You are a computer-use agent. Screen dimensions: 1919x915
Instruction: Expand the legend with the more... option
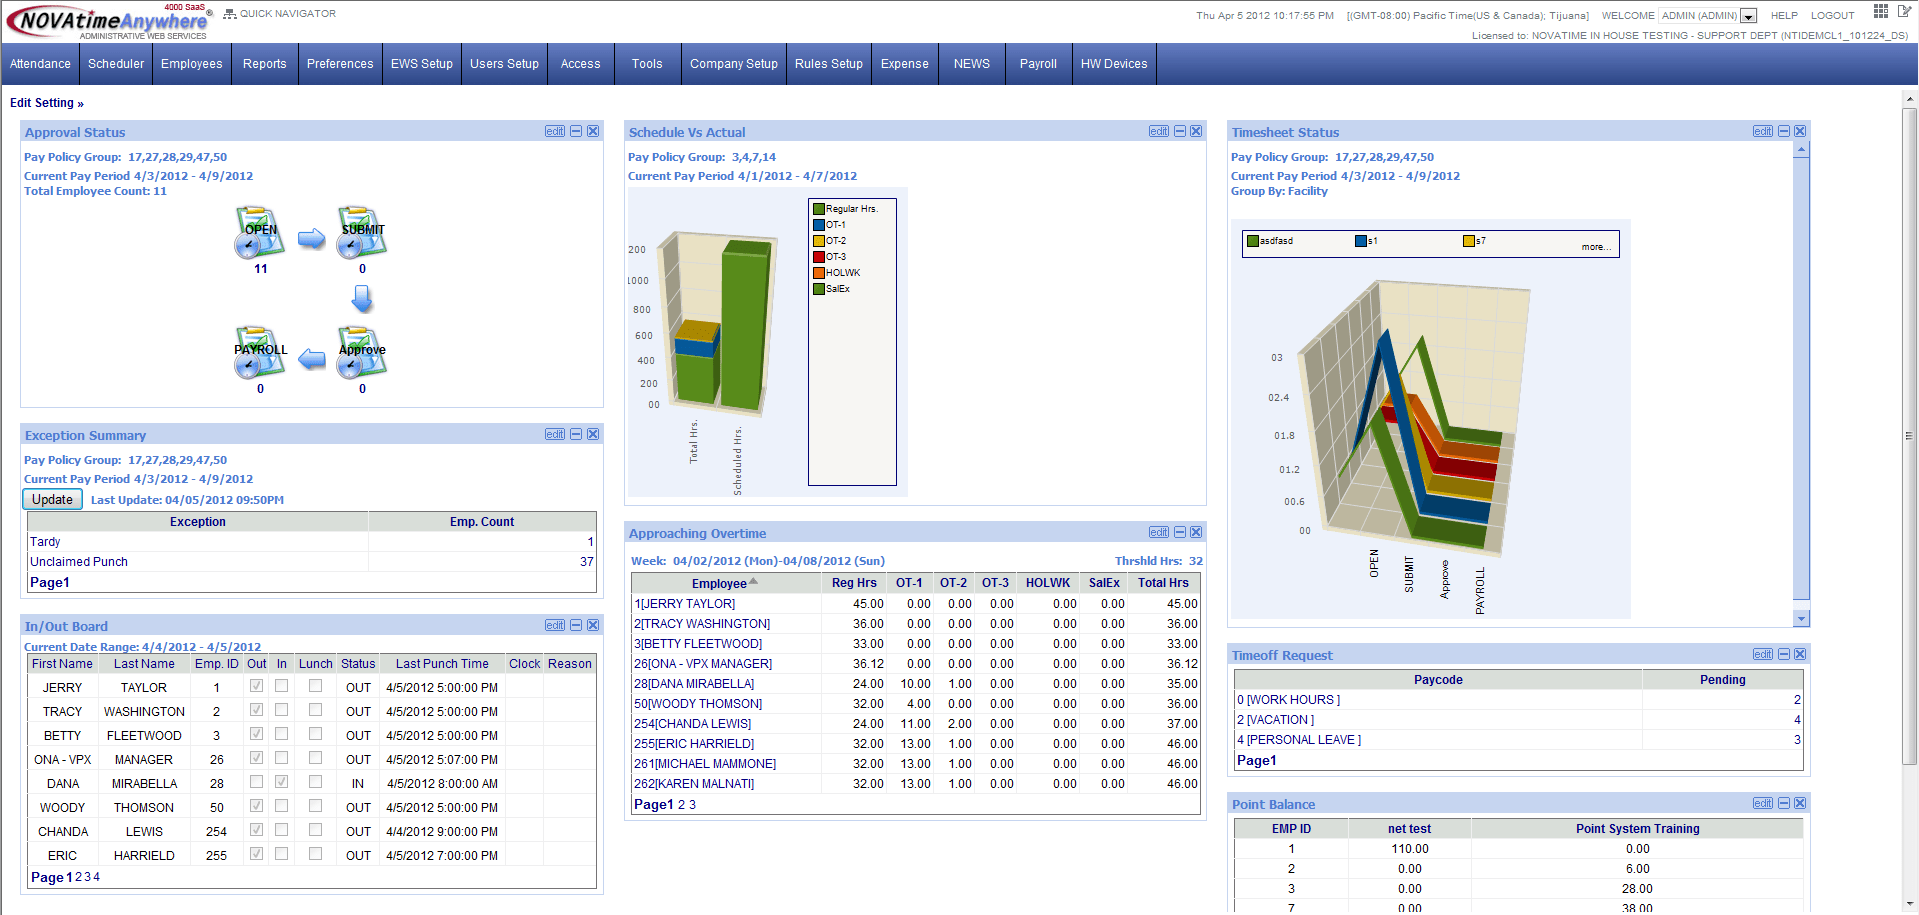[1595, 246]
